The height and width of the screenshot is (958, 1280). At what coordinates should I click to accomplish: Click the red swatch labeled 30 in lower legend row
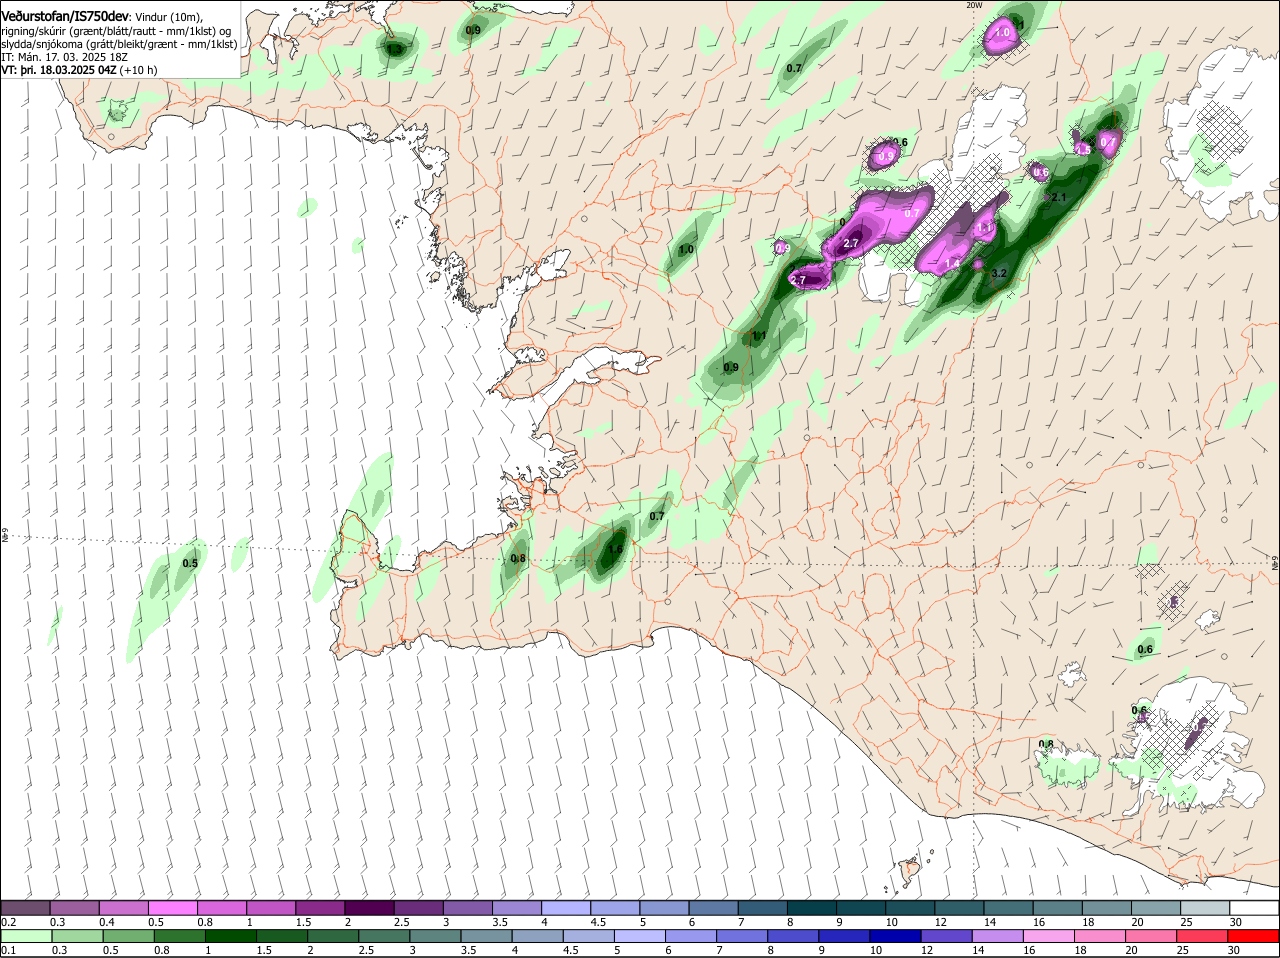[1254, 936]
